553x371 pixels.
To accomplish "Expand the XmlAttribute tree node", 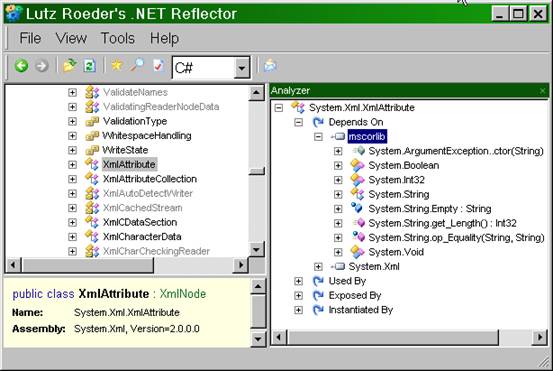I will 72,165.
